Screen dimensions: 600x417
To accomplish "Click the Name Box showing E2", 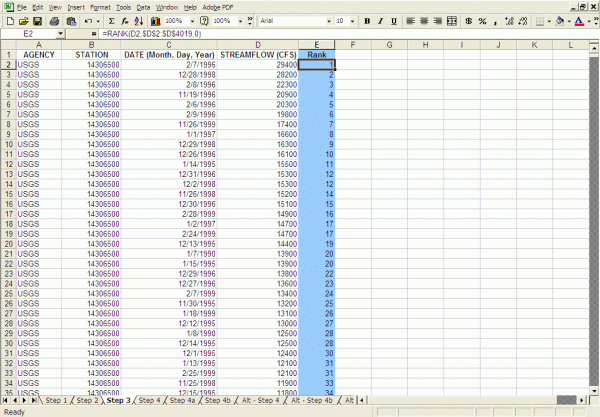I will (x=29, y=34).
